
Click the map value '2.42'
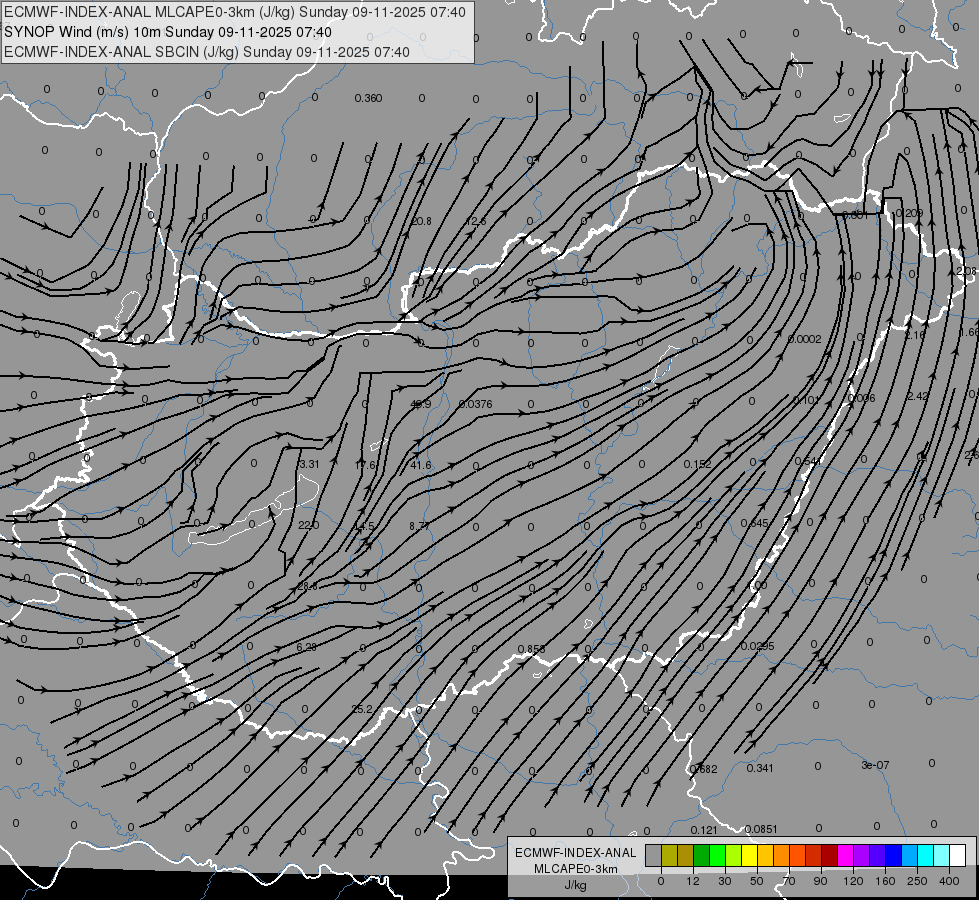918,396
